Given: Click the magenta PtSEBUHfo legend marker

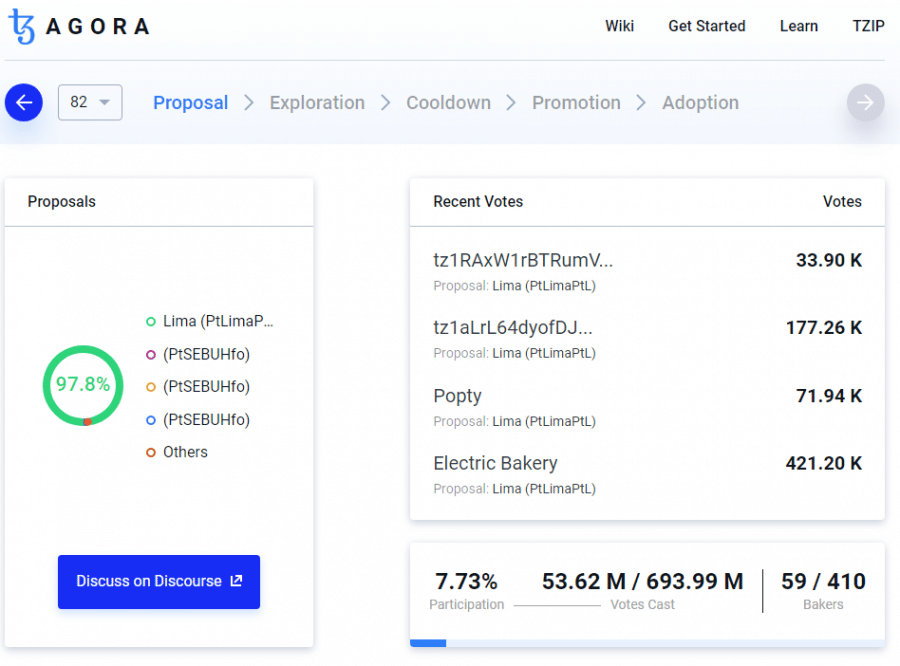Looking at the screenshot, I should pos(151,355).
